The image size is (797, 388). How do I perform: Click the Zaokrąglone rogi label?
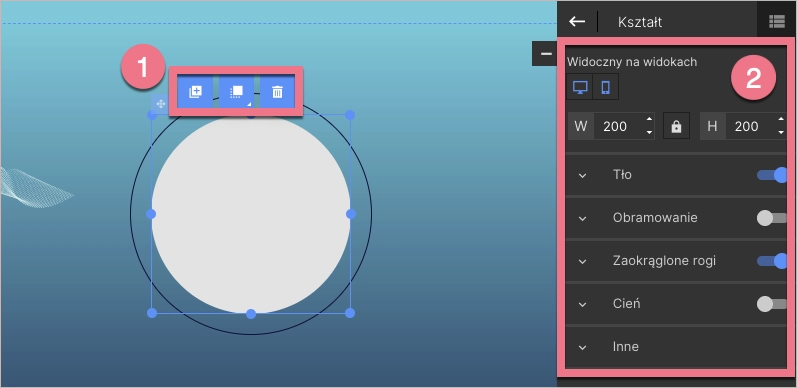664,261
